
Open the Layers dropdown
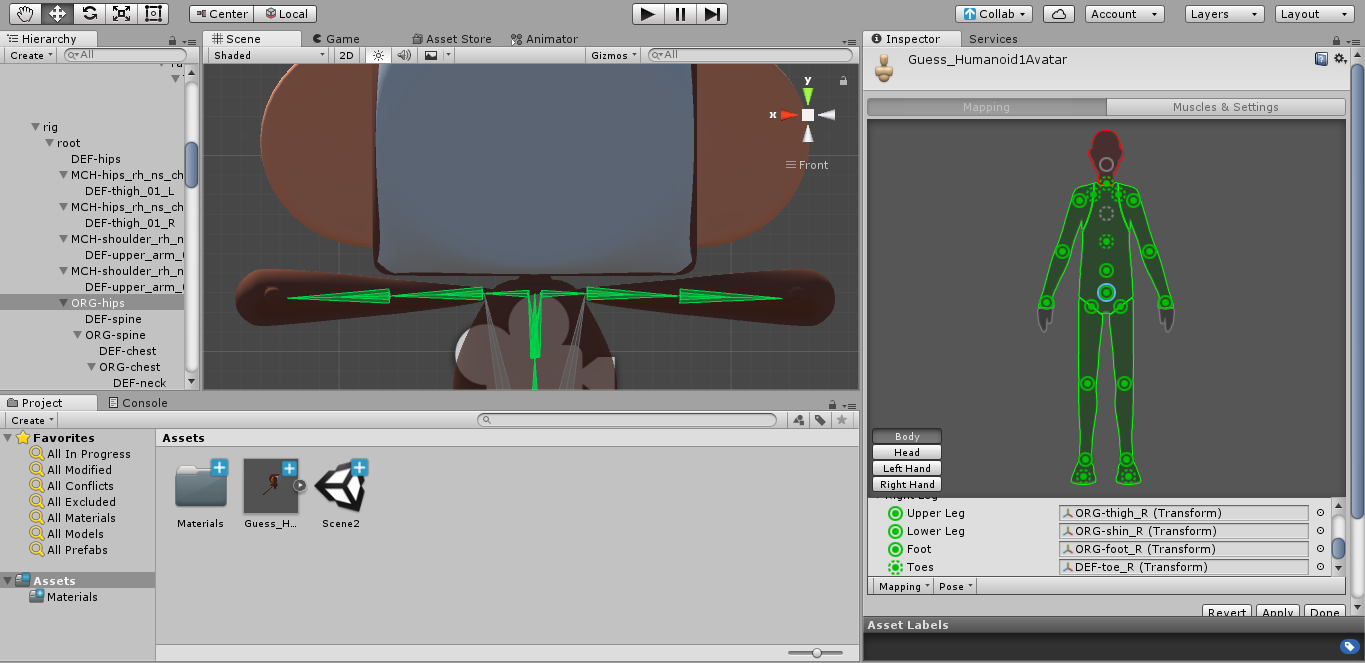point(1225,14)
